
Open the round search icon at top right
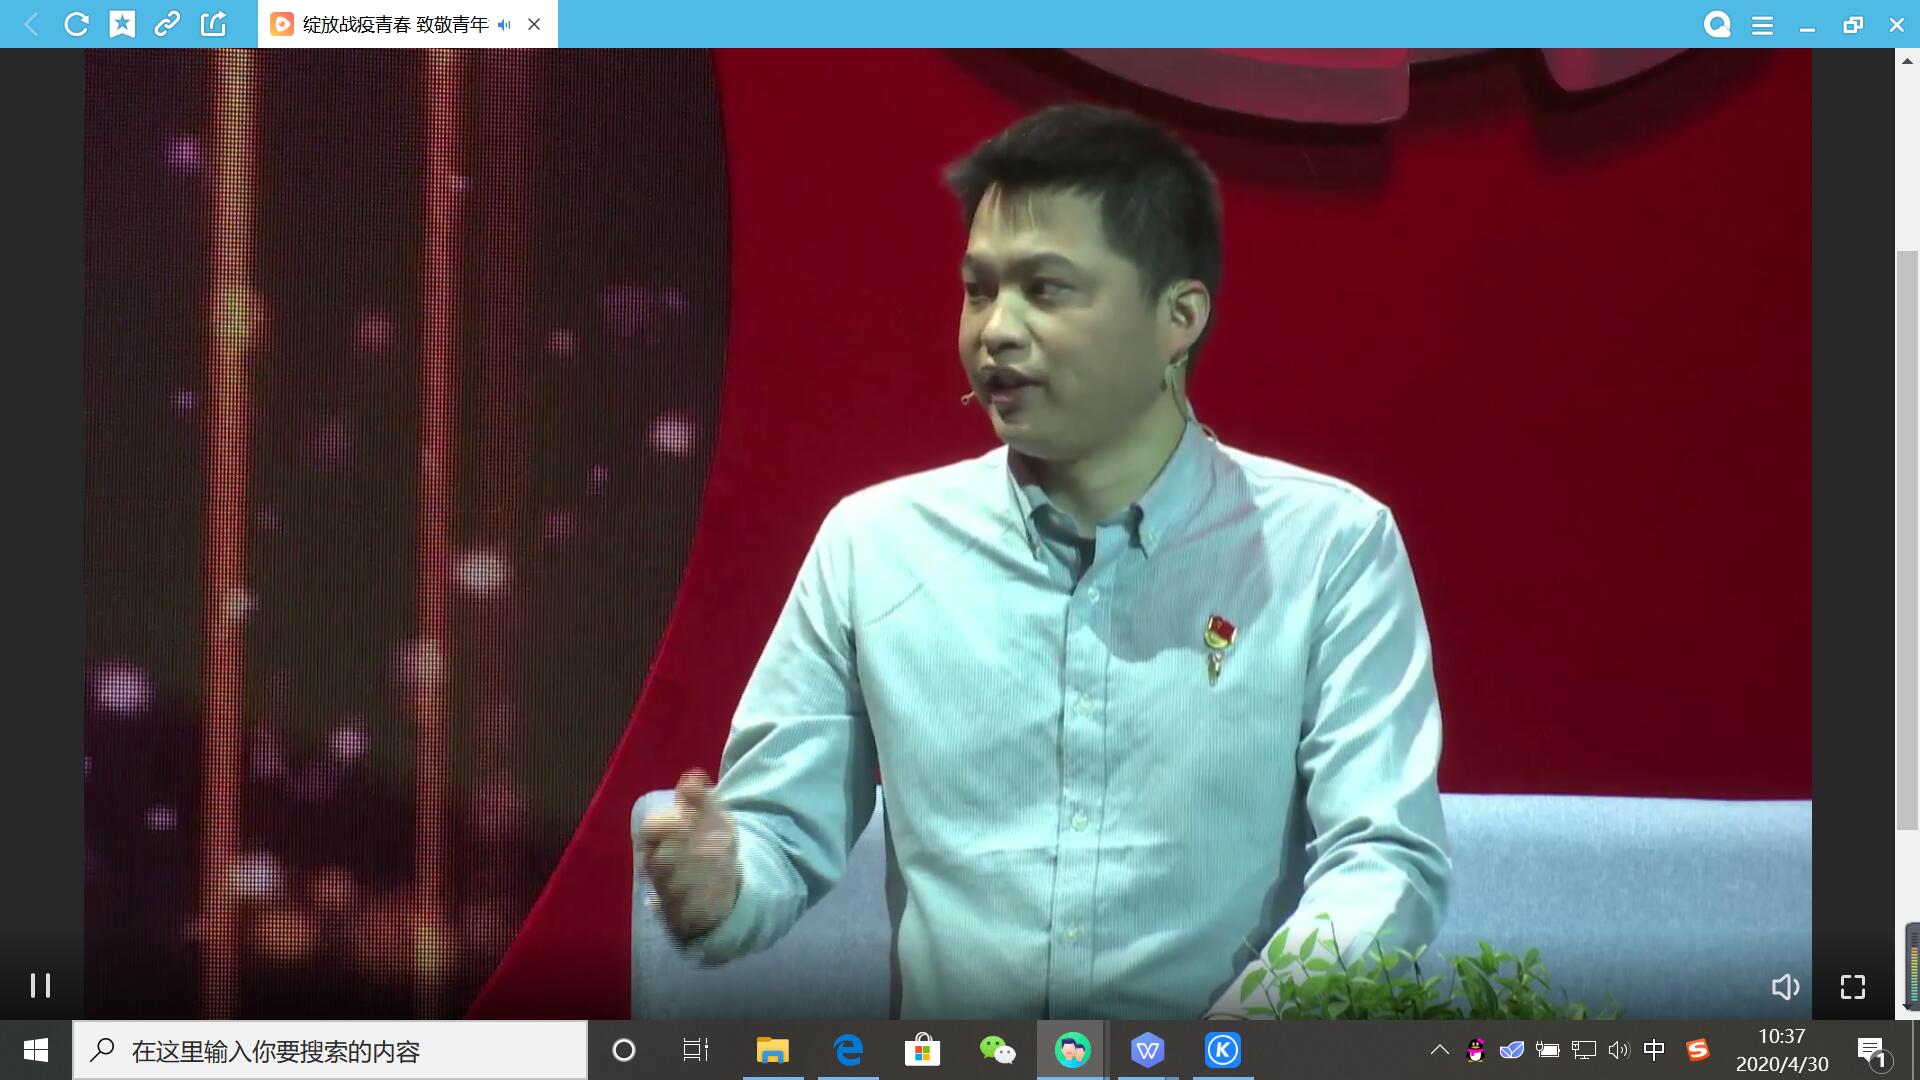pyautogui.click(x=1717, y=25)
